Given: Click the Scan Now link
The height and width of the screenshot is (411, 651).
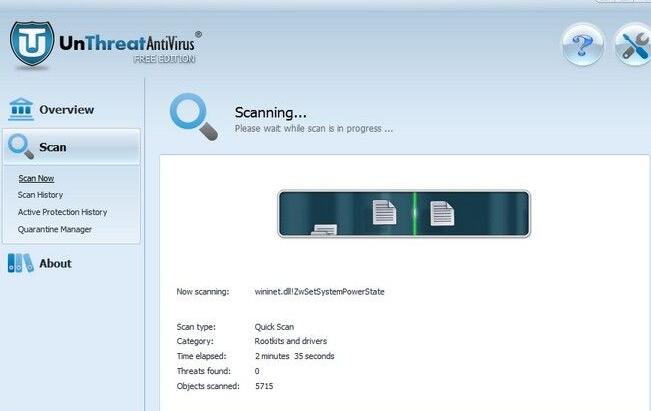Looking at the screenshot, I should point(36,179).
